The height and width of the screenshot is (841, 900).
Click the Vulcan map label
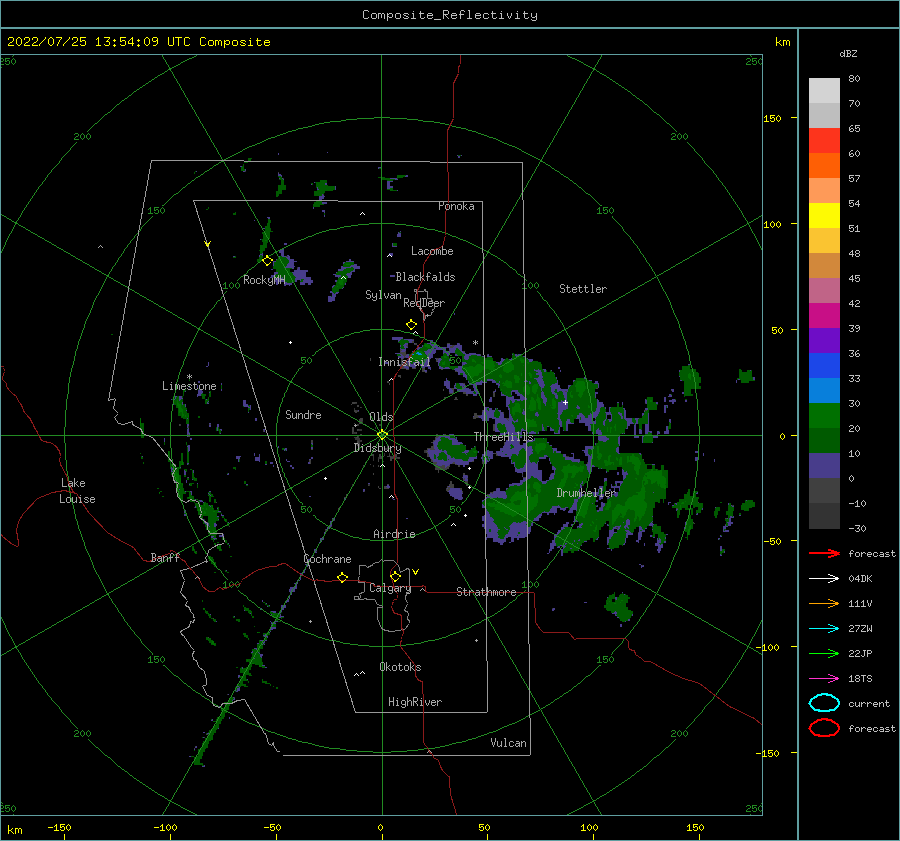click(x=509, y=743)
